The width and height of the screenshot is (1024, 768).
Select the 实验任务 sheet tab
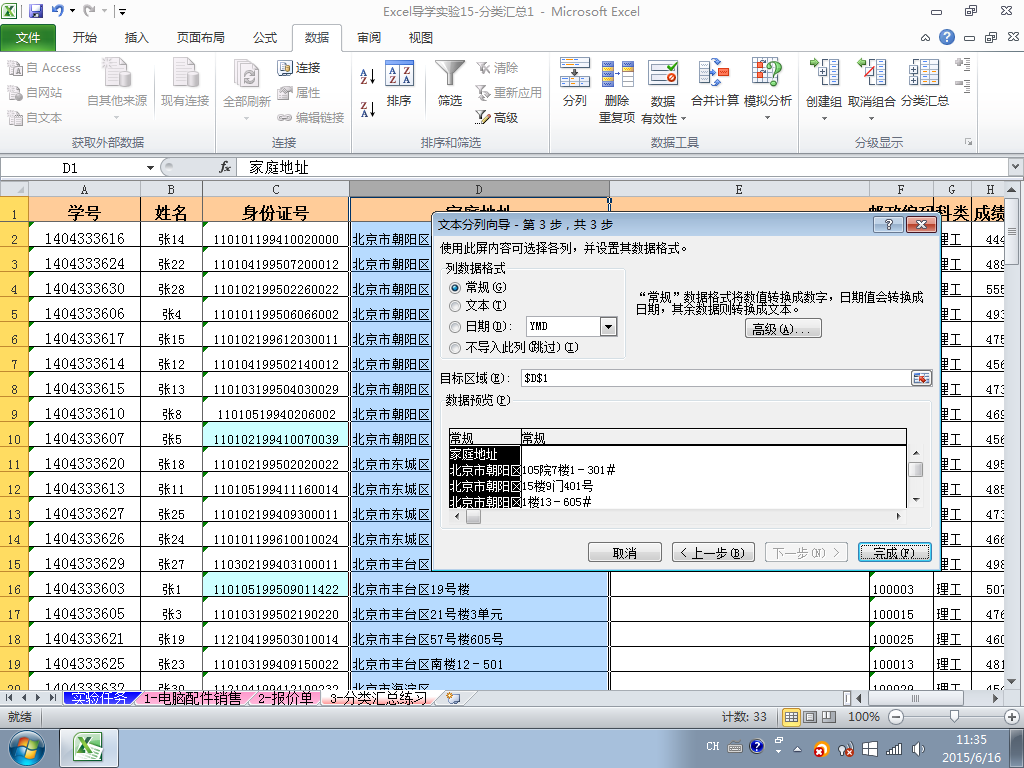click(x=99, y=698)
